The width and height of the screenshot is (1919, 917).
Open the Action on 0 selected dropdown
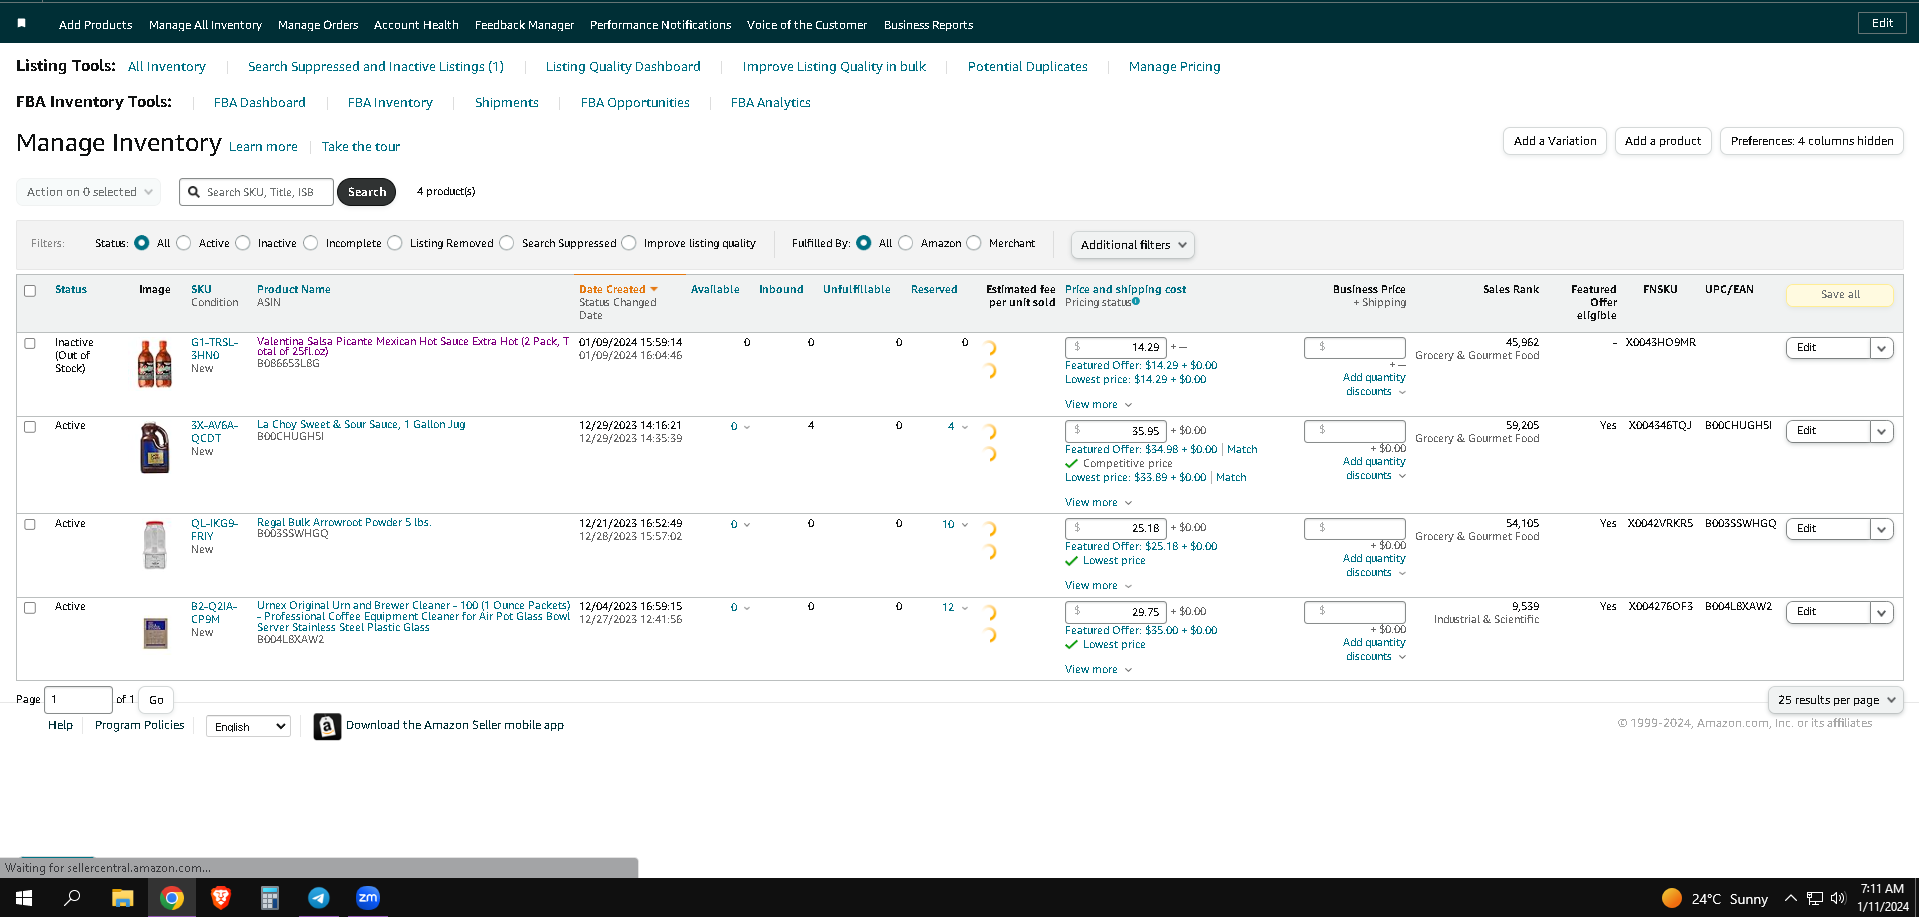coord(88,192)
